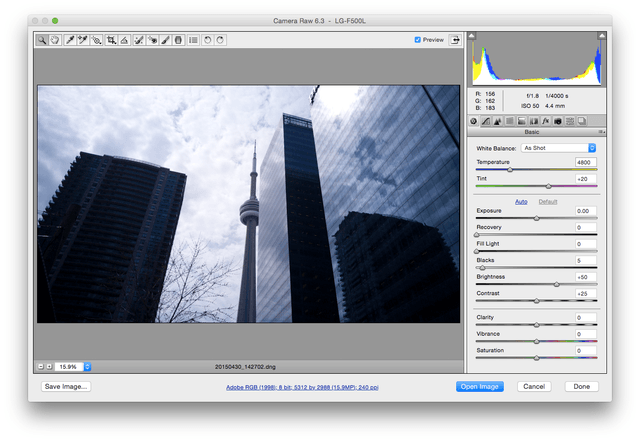This screenshot has height=442, width=640.
Task: Open the Camera Raw preferences dialog icon
Action: pyautogui.click(x=193, y=40)
